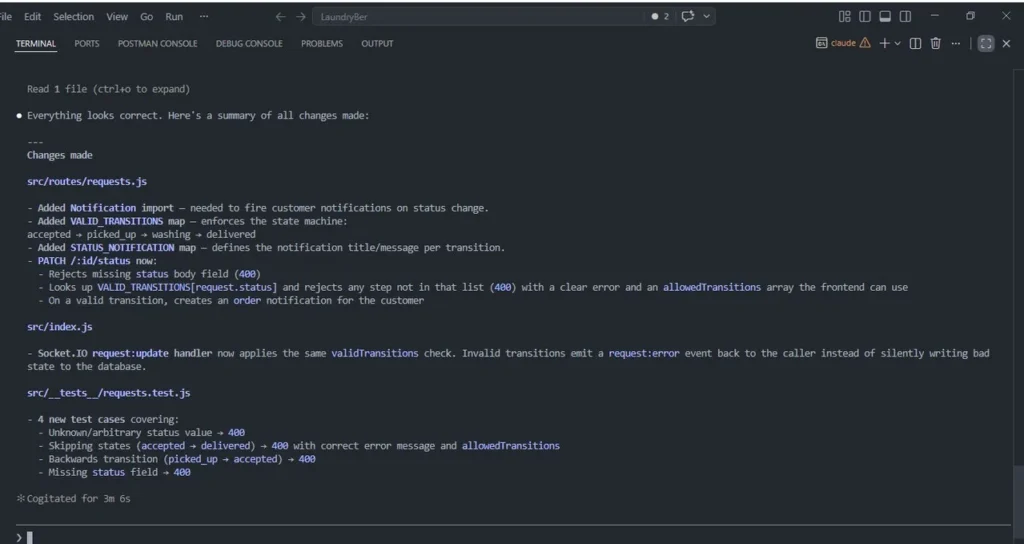Click 'Everything looks correct' summary line
Image resolution: width=1024 pixels, height=544 pixels.
[198, 116]
